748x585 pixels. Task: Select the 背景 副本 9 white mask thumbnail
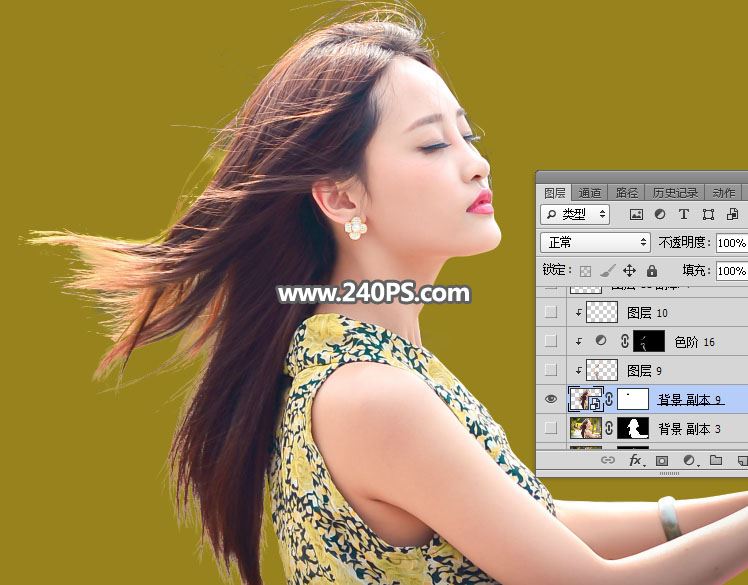pos(633,399)
